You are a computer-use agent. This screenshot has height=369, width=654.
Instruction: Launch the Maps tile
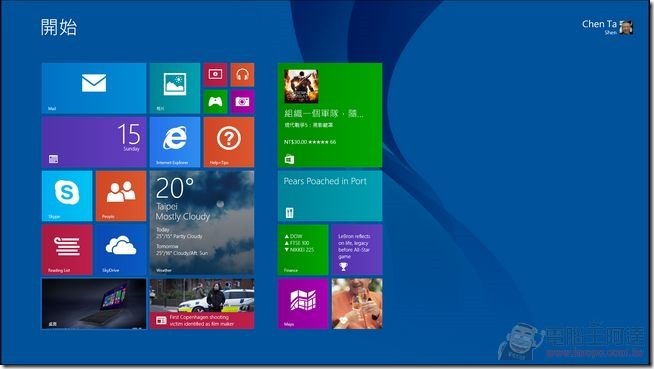coord(303,304)
